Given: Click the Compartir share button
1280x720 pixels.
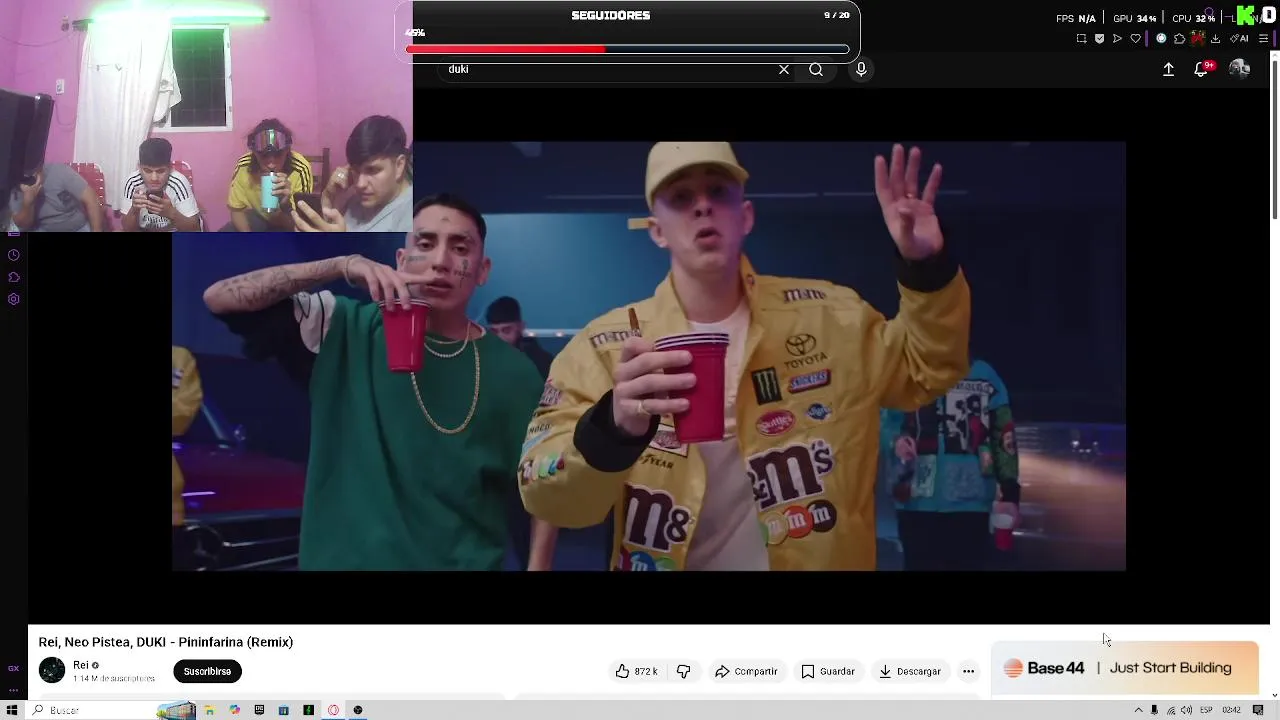Looking at the screenshot, I should 746,671.
